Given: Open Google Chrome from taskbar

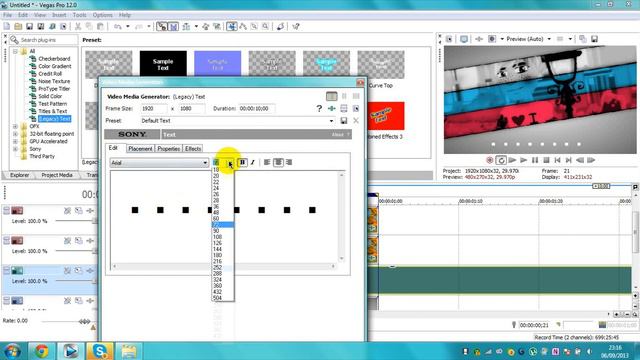Looking at the screenshot, I should 41,351.
